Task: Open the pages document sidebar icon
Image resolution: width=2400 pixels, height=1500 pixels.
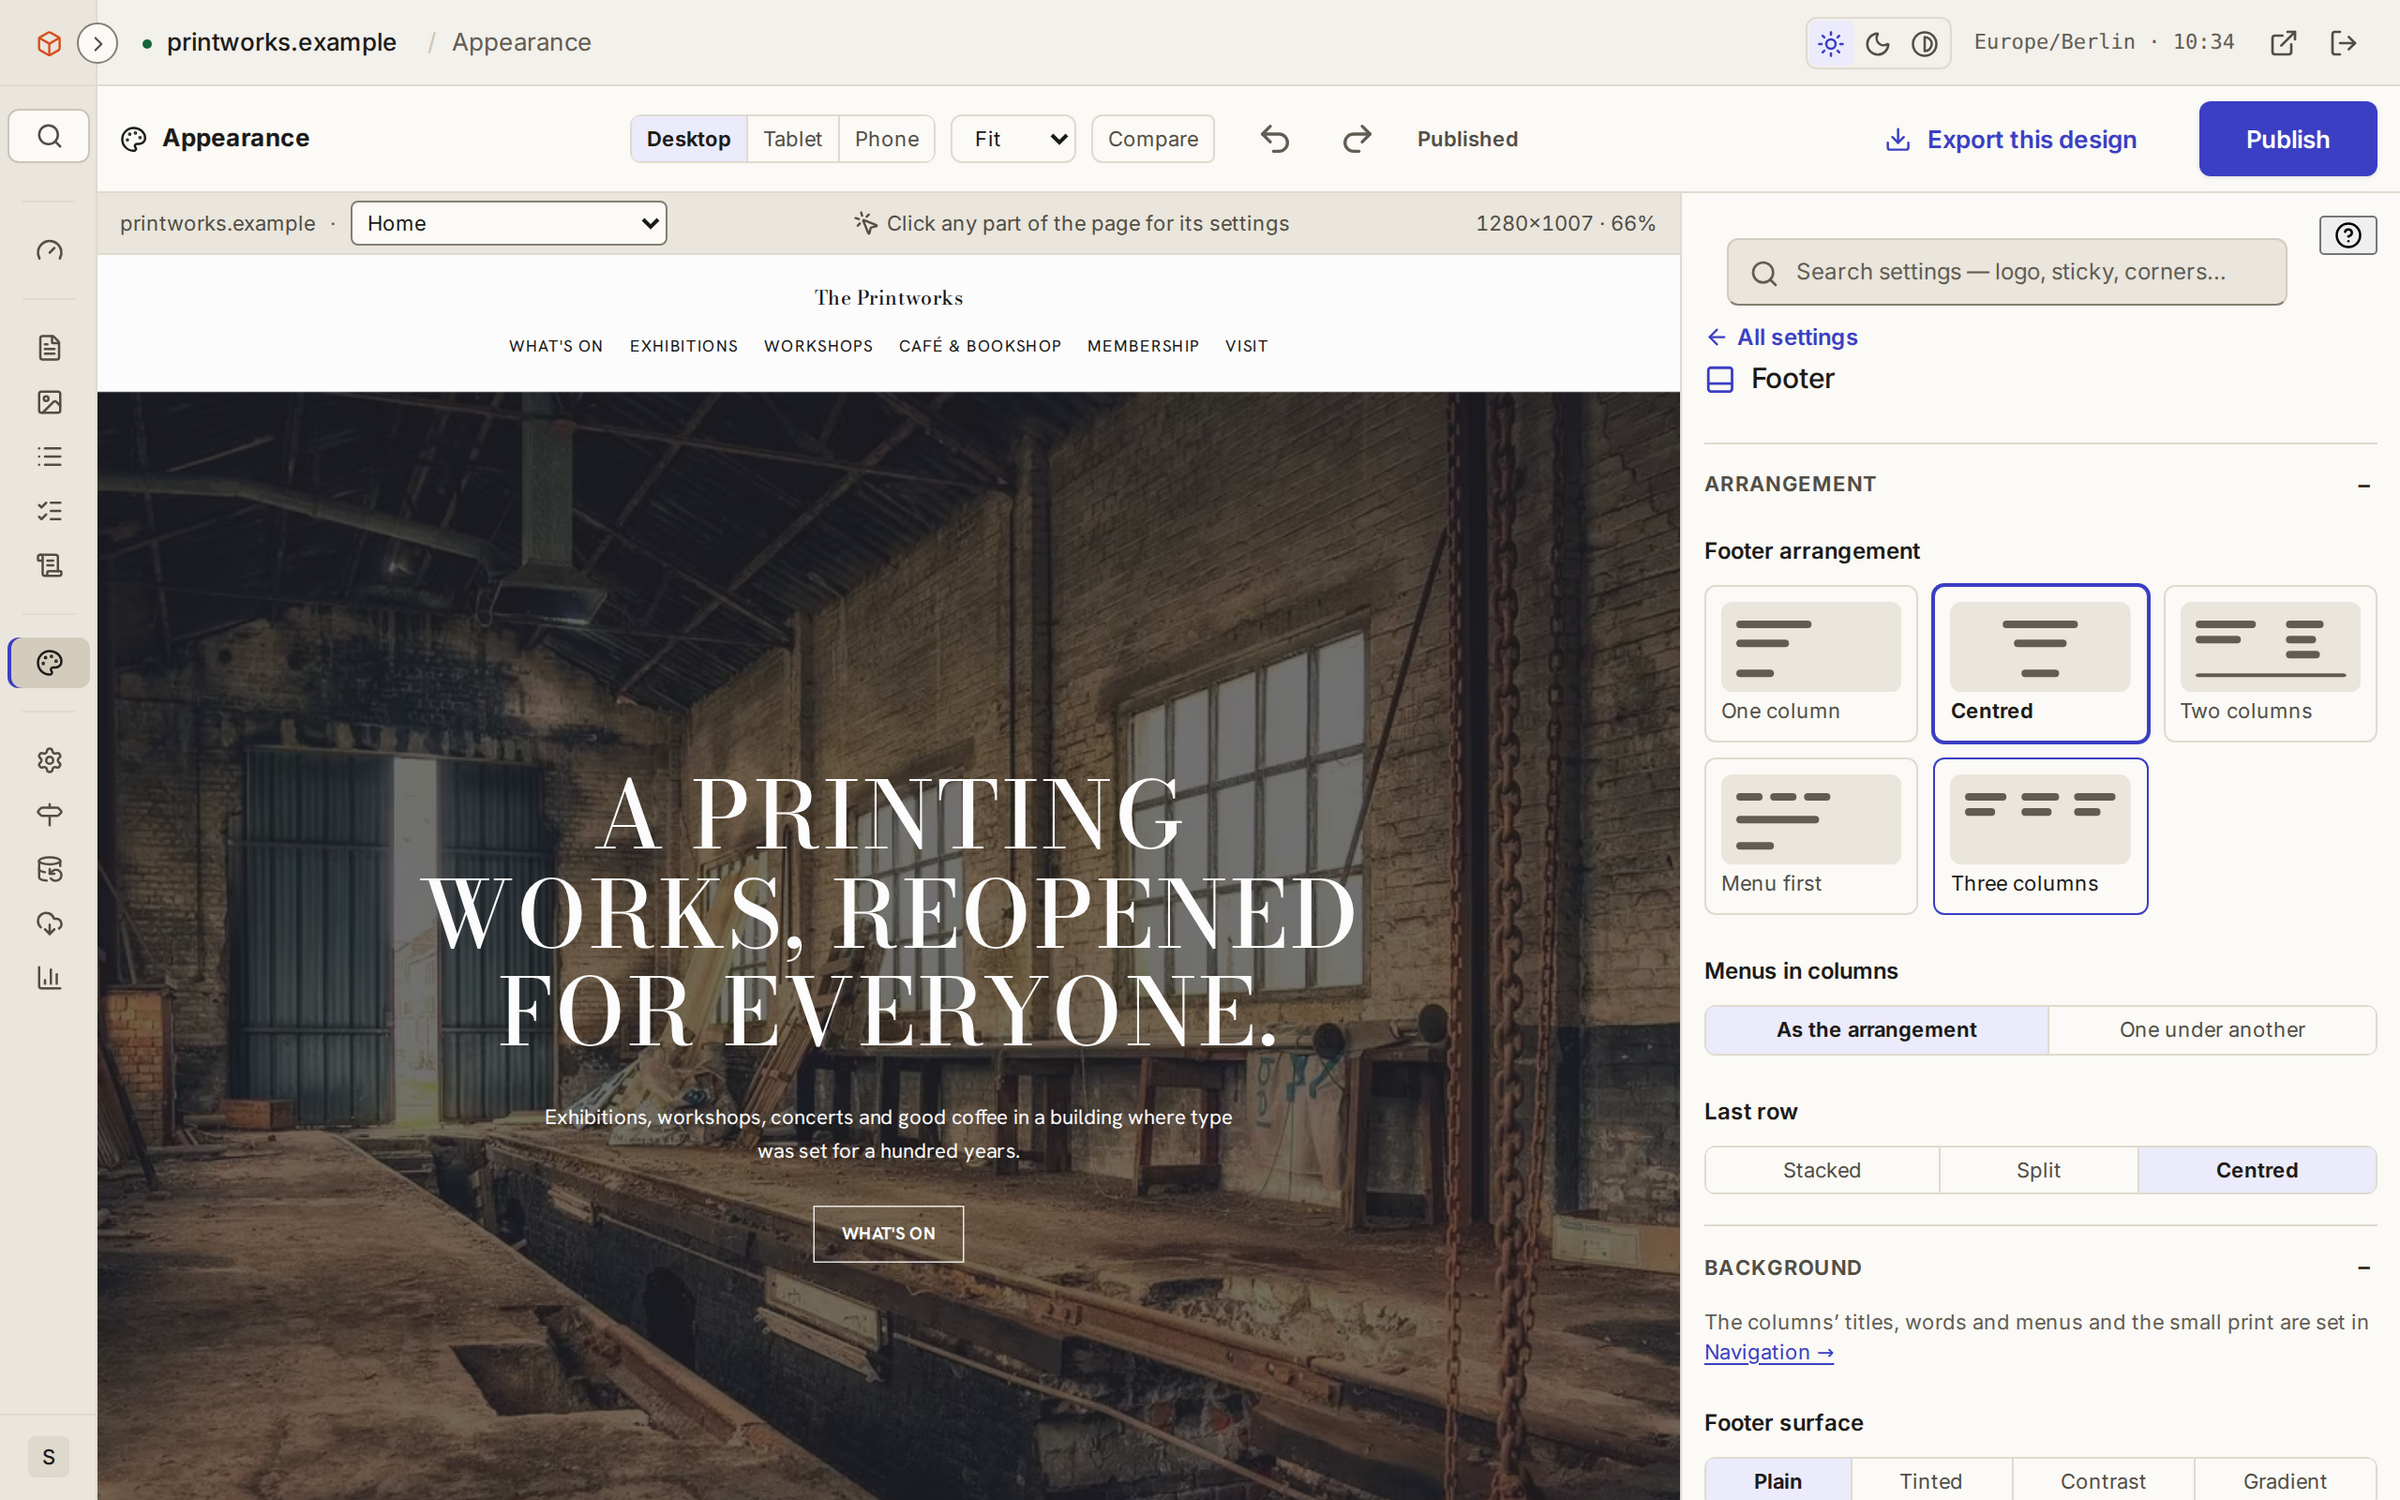Action: [x=49, y=347]
